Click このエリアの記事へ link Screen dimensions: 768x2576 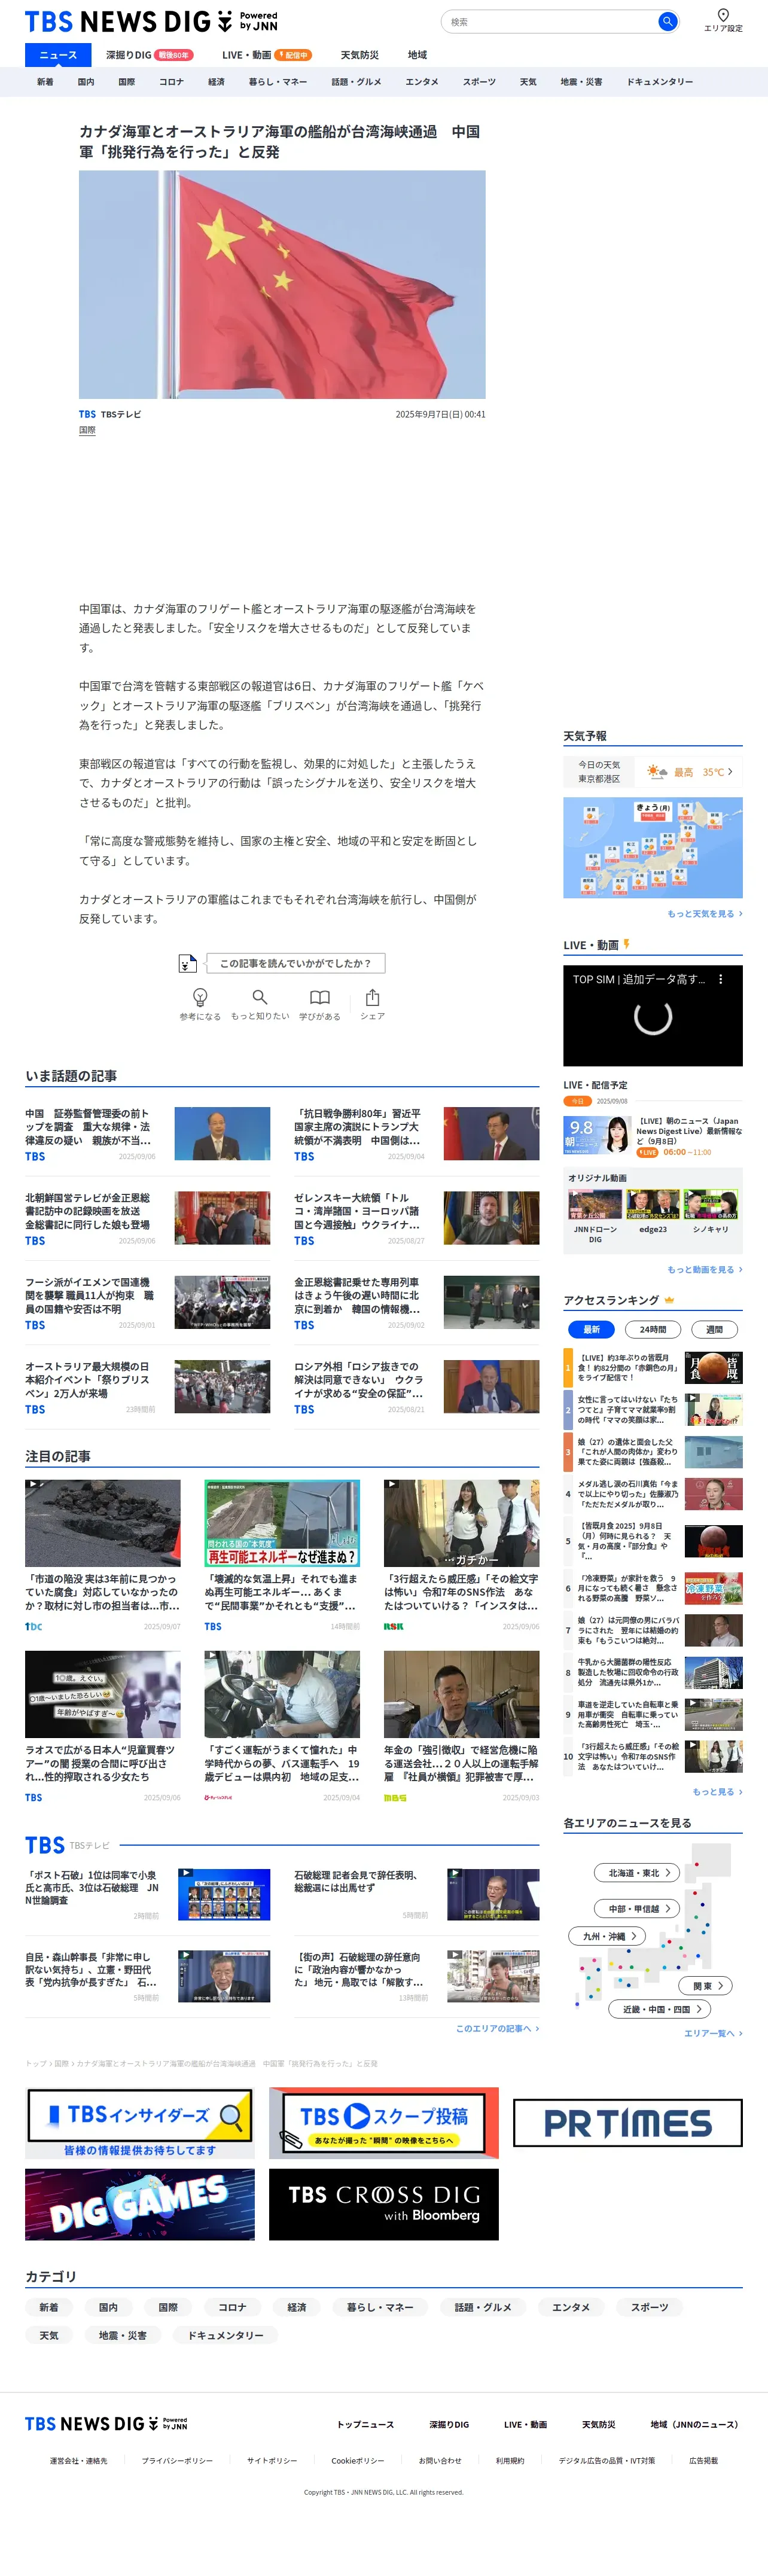[497, 2028]
